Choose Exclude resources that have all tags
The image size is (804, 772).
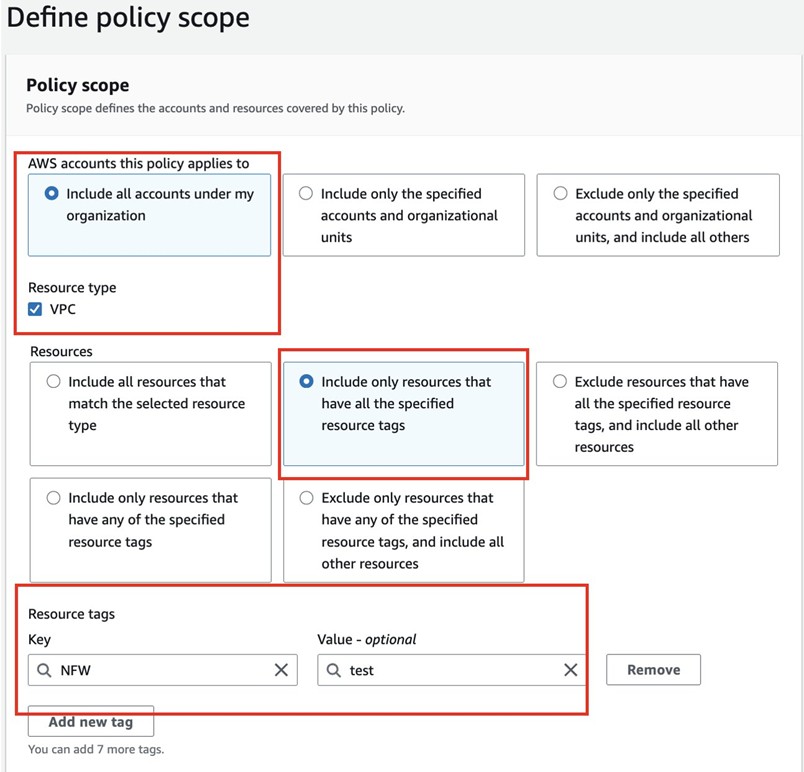[x=560, y=382]
